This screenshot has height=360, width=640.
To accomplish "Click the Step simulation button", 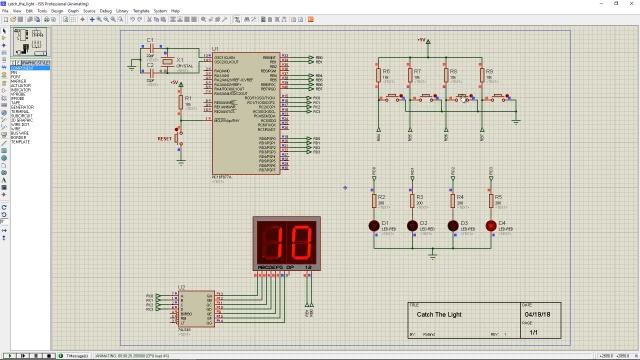I will pos(23,356).
